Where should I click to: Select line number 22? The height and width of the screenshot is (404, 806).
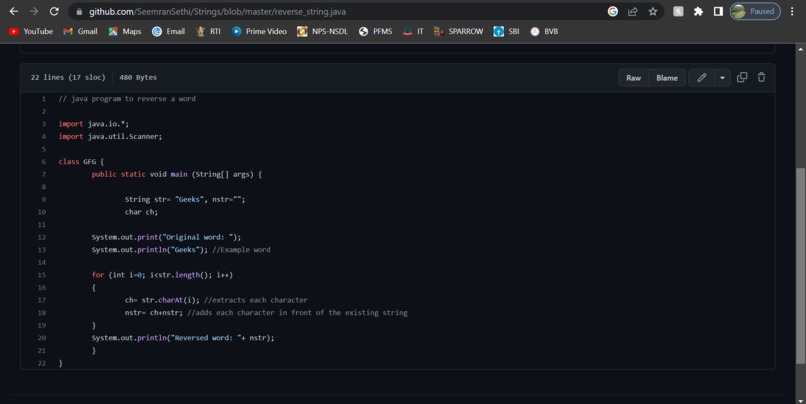(x=42, y=363)
